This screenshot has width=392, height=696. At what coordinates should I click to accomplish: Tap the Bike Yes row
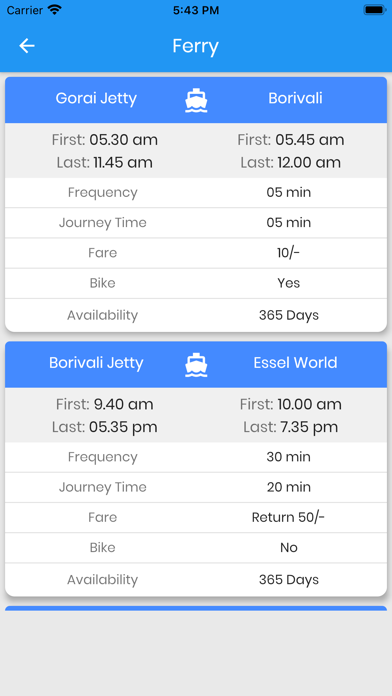coord(196,283)
